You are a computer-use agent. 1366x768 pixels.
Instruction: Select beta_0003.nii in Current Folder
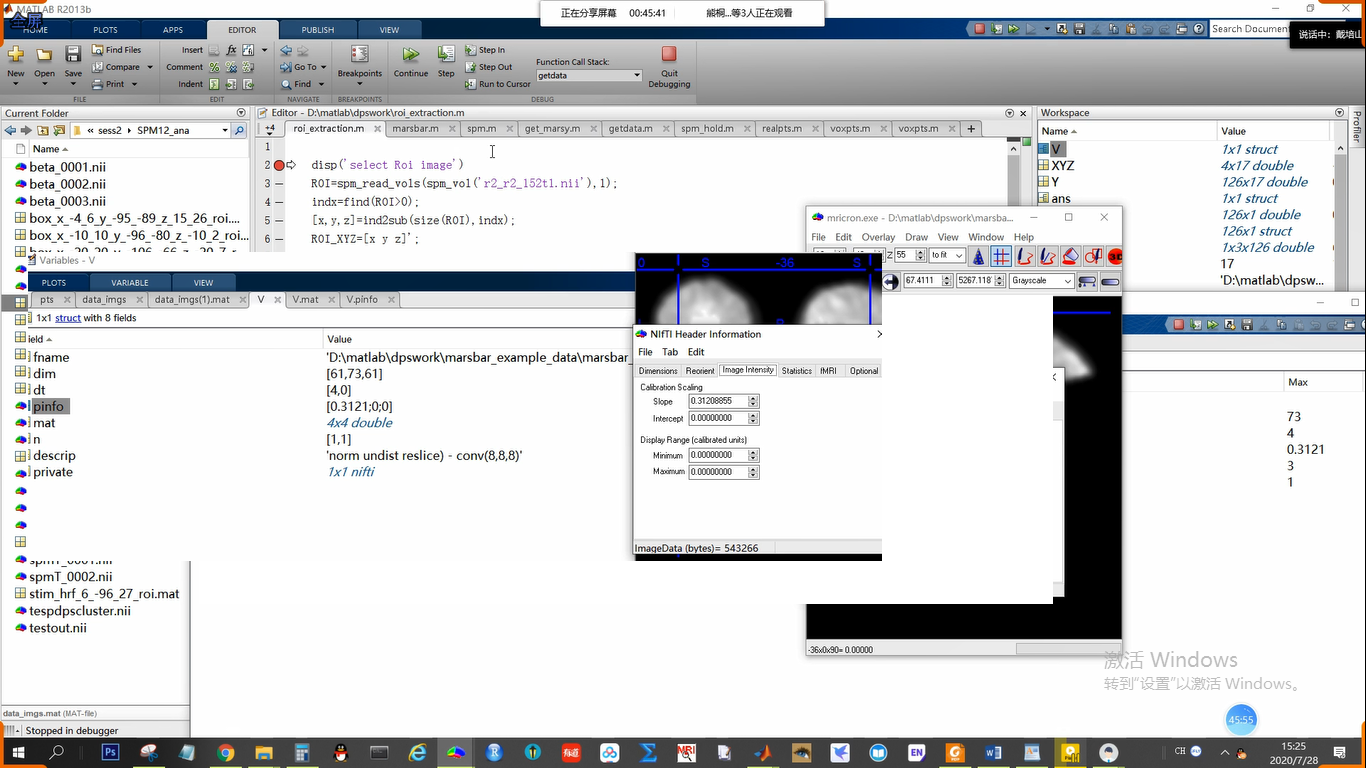(67, 201)
